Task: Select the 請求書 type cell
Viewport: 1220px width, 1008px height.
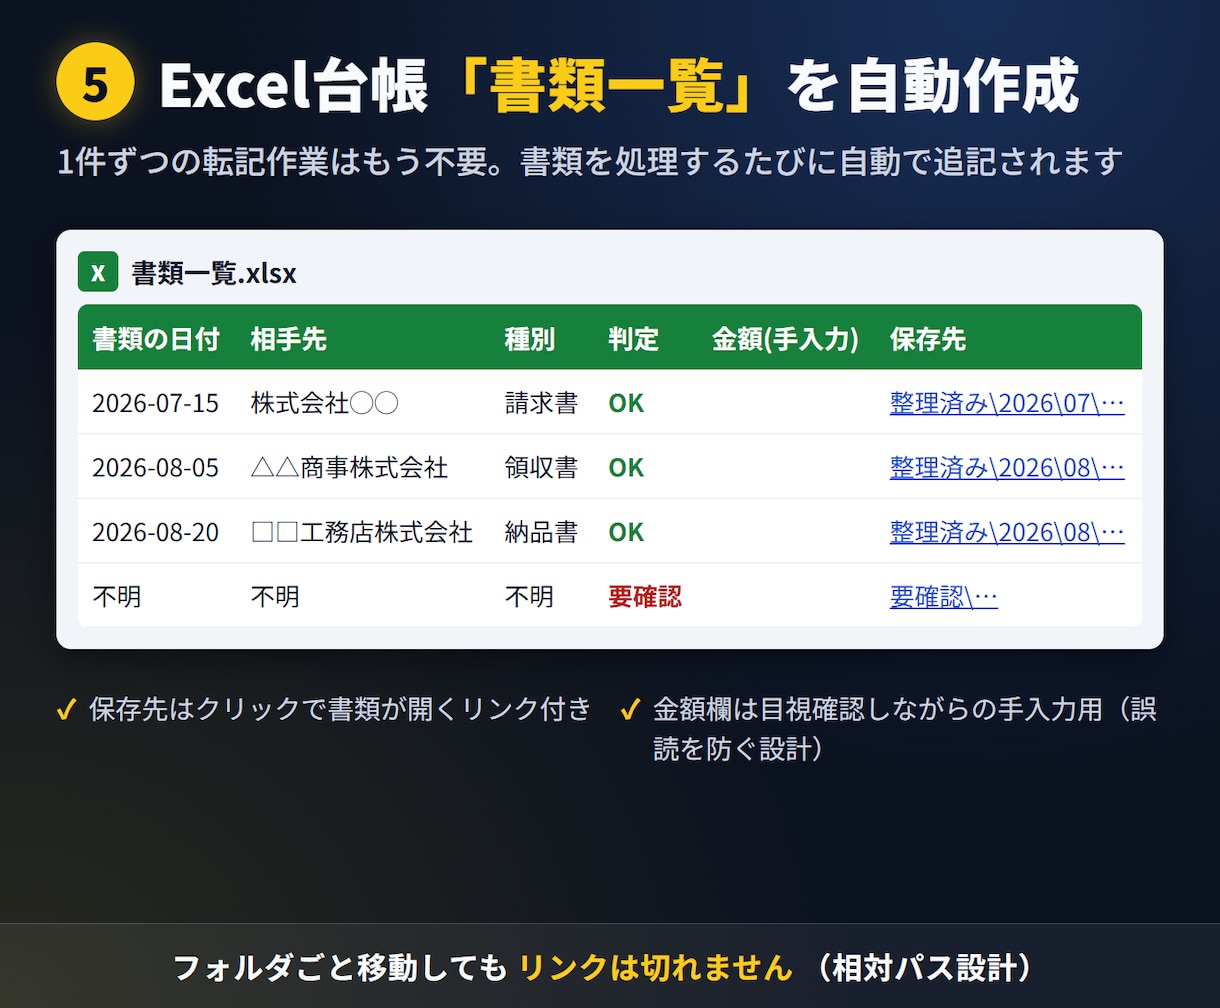Action: coord(541,403)
